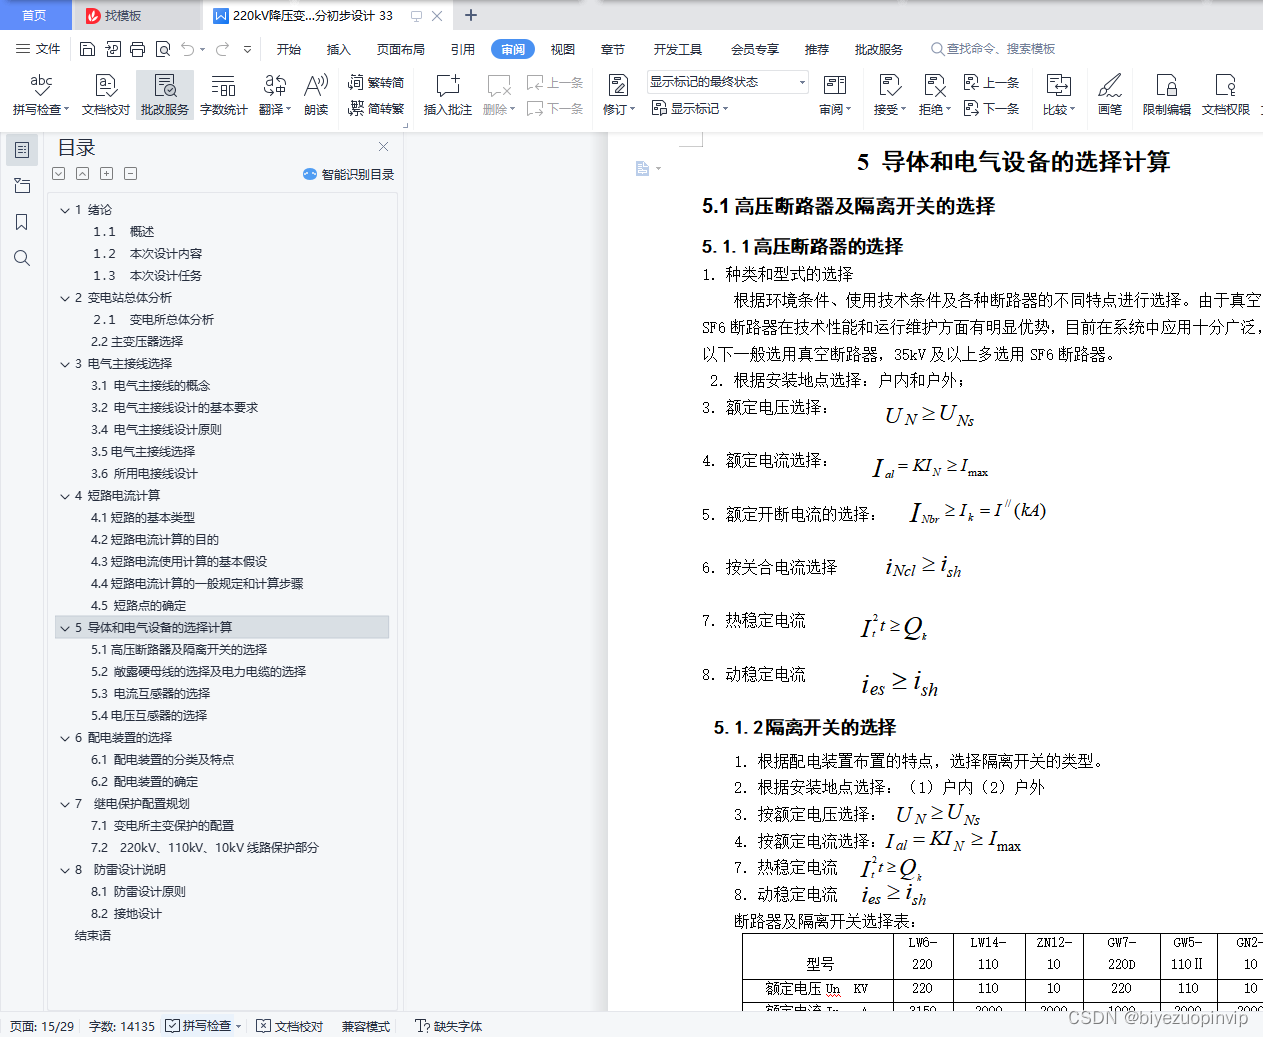
Task: Expand all headings with the plus icon
Action: (107, 173)
